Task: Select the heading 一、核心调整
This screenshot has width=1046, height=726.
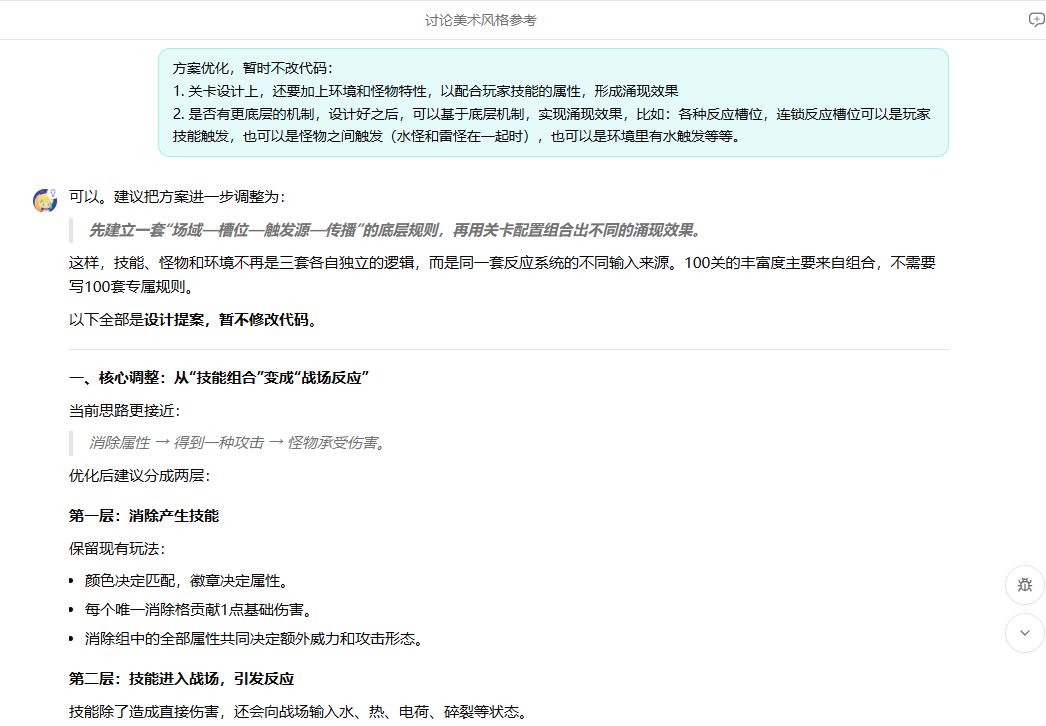Action: [219, 378]
